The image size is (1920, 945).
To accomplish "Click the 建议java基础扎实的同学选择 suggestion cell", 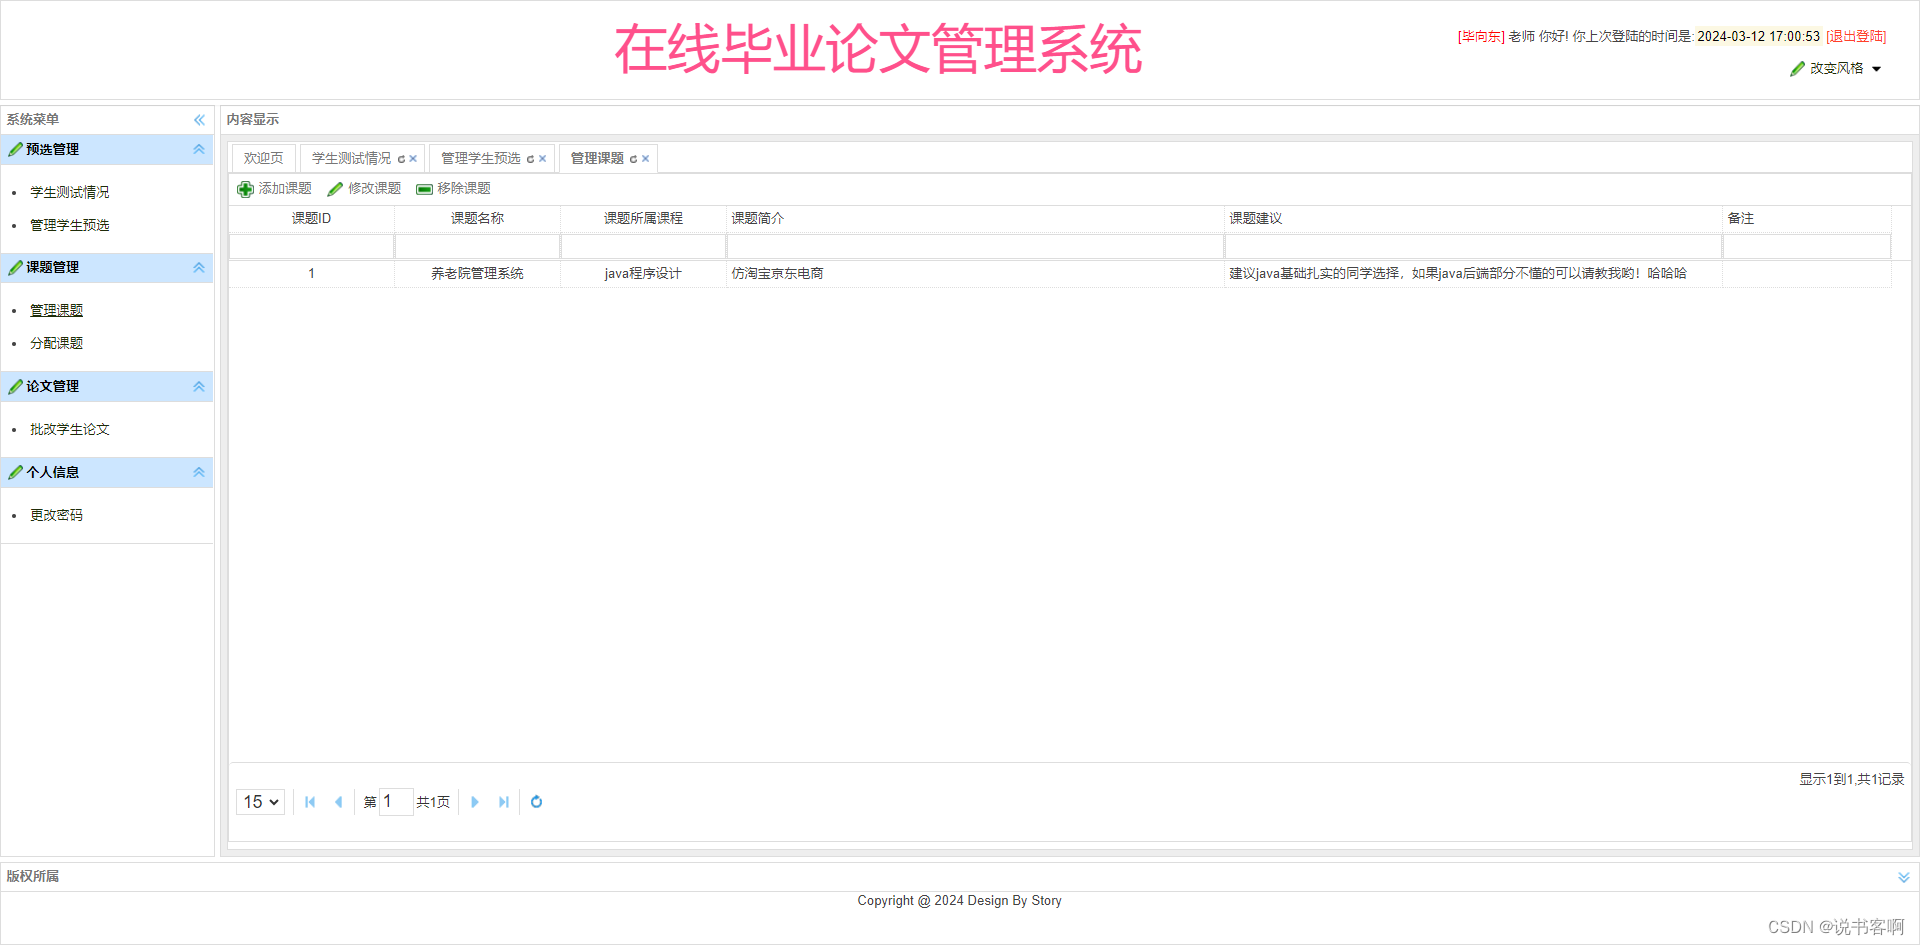I will (1473, 273).
